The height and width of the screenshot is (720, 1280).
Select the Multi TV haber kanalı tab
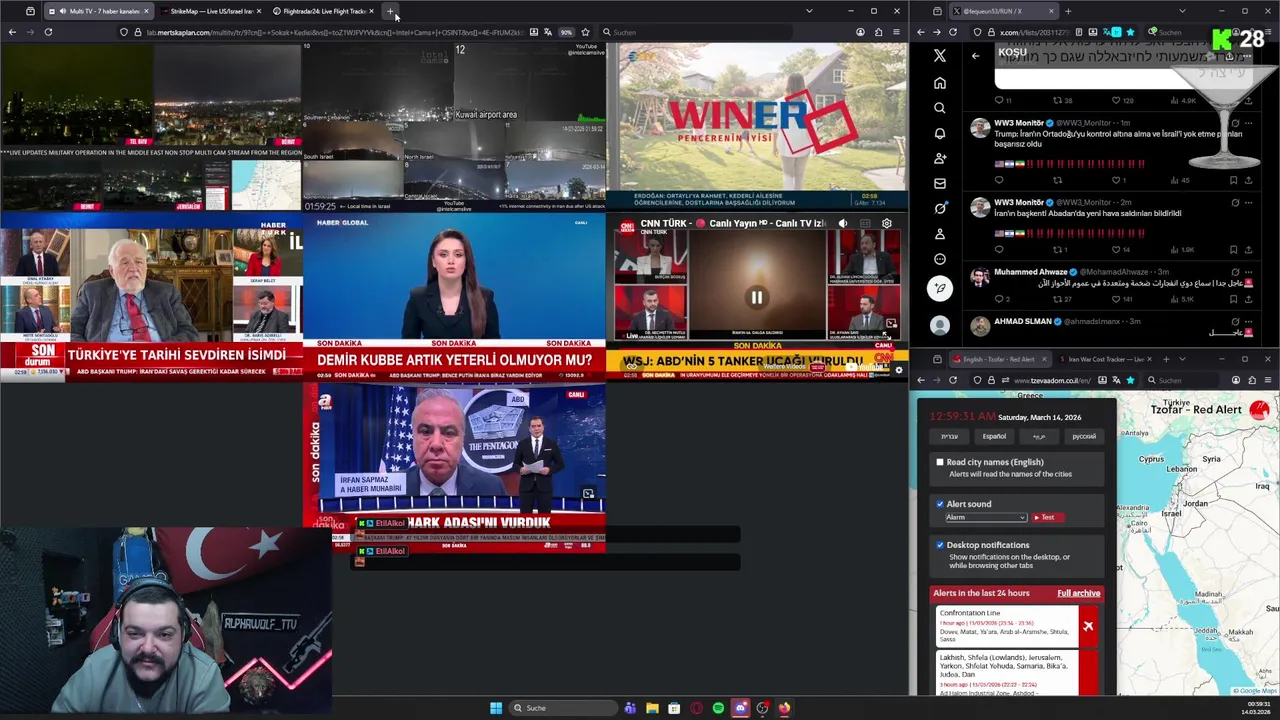click(97, 11)
